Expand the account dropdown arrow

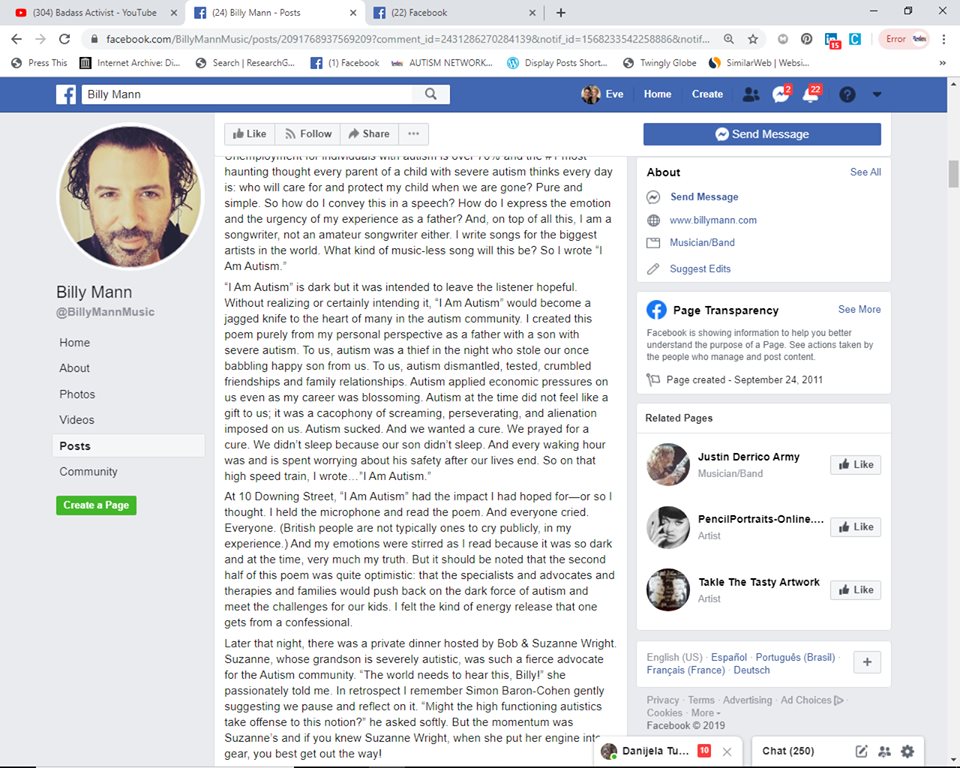click(x=877, y=94)
